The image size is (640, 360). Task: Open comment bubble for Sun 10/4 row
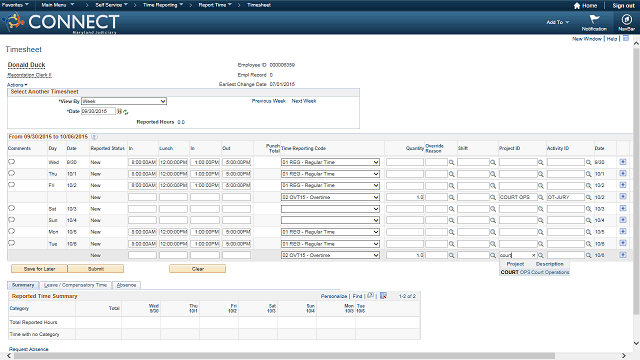[11, 220]
